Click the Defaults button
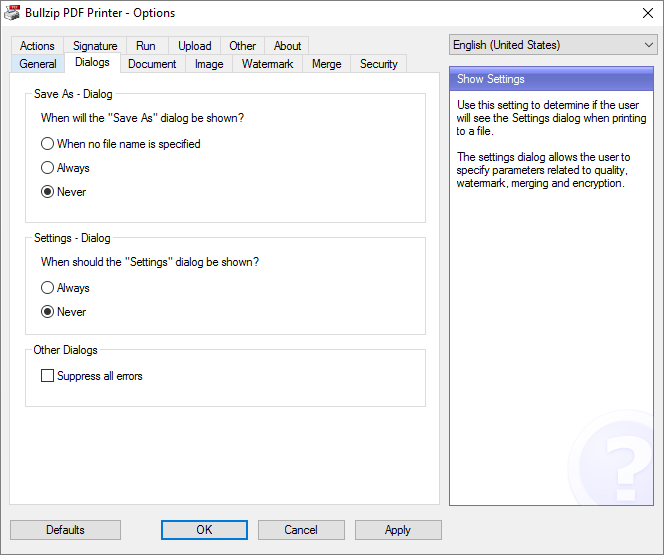664x555 pixels. pyautogui.click(x=66, y=530)
